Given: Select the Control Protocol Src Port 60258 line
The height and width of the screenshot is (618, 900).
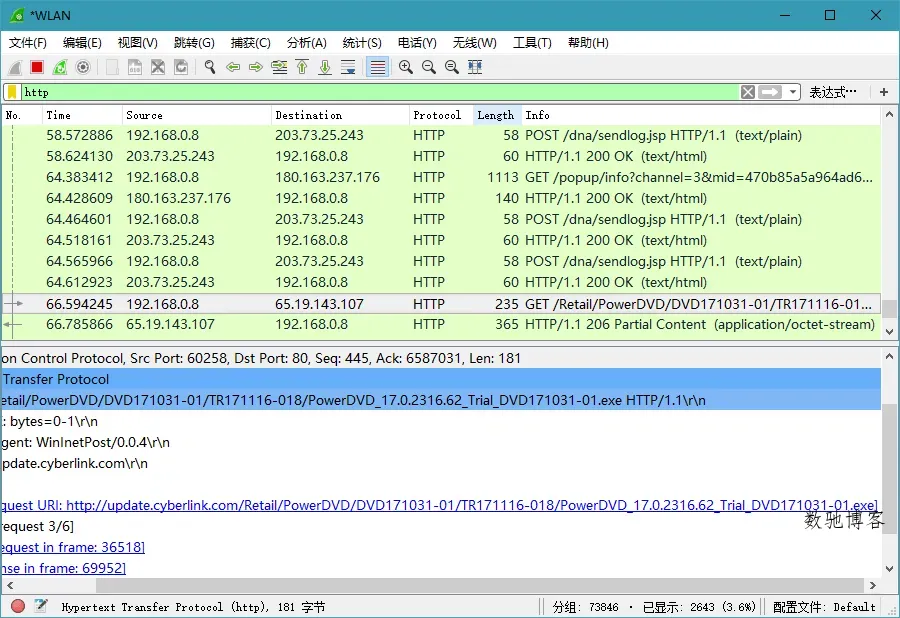Looking at the screenshot, I should [441, 359].
